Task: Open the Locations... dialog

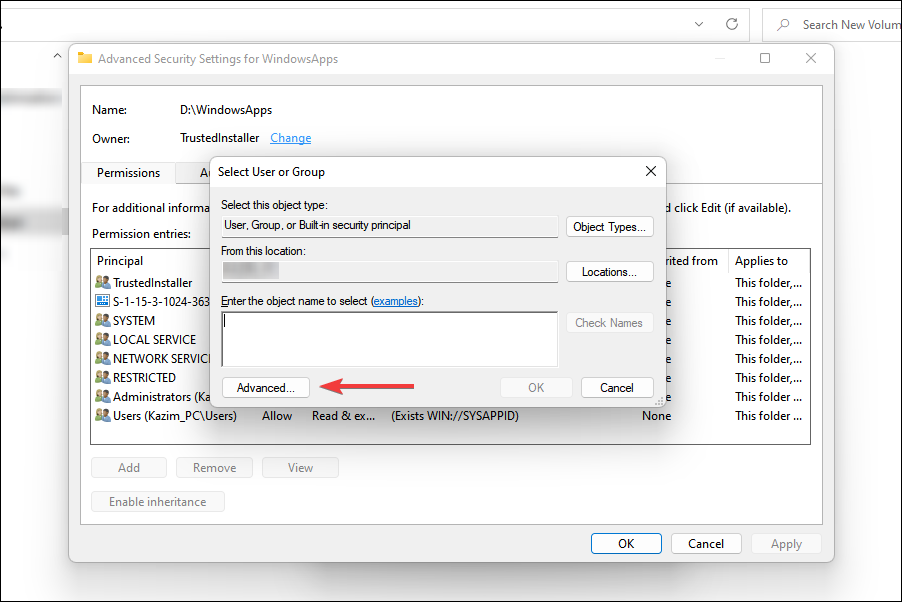Action: tap(609, 272)
